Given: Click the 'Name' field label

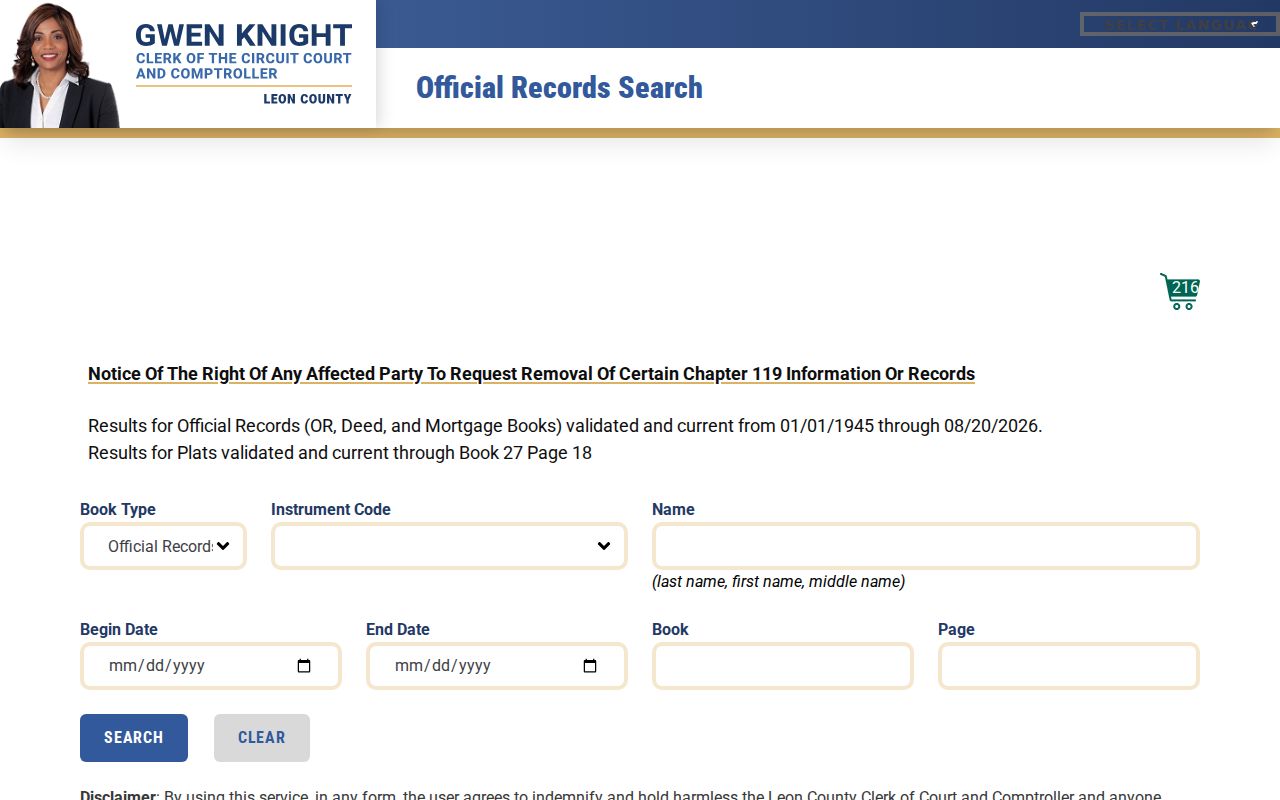Looking at the screenshot, I should pyautogui.click(x=673, y=509).
